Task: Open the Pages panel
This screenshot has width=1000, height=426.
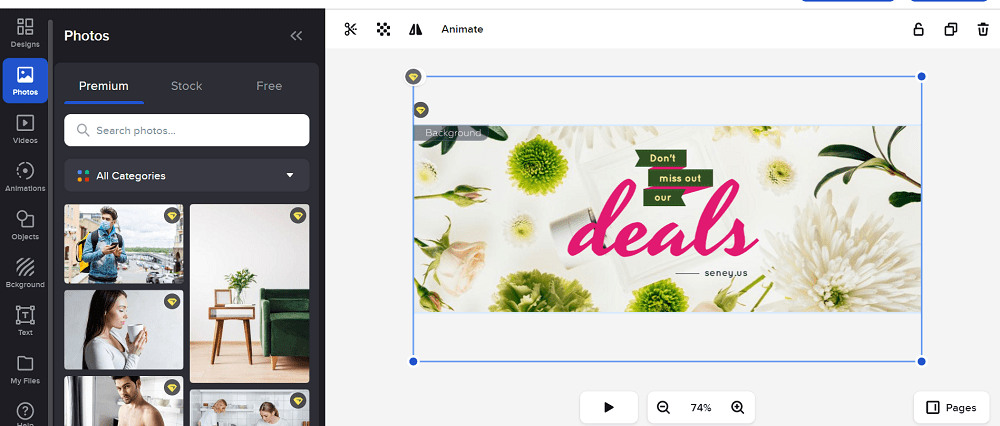Action: click(952, 408)
